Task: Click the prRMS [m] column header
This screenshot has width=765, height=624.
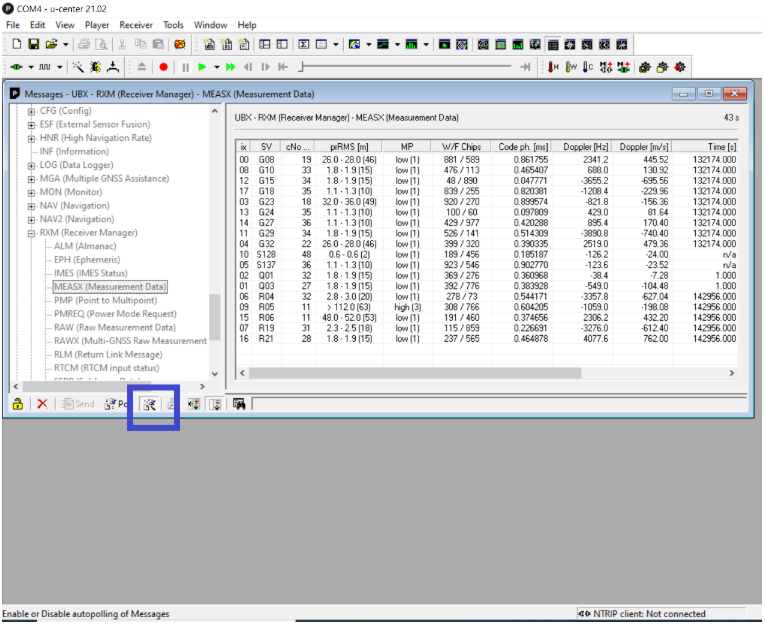Action: [348, 146]
